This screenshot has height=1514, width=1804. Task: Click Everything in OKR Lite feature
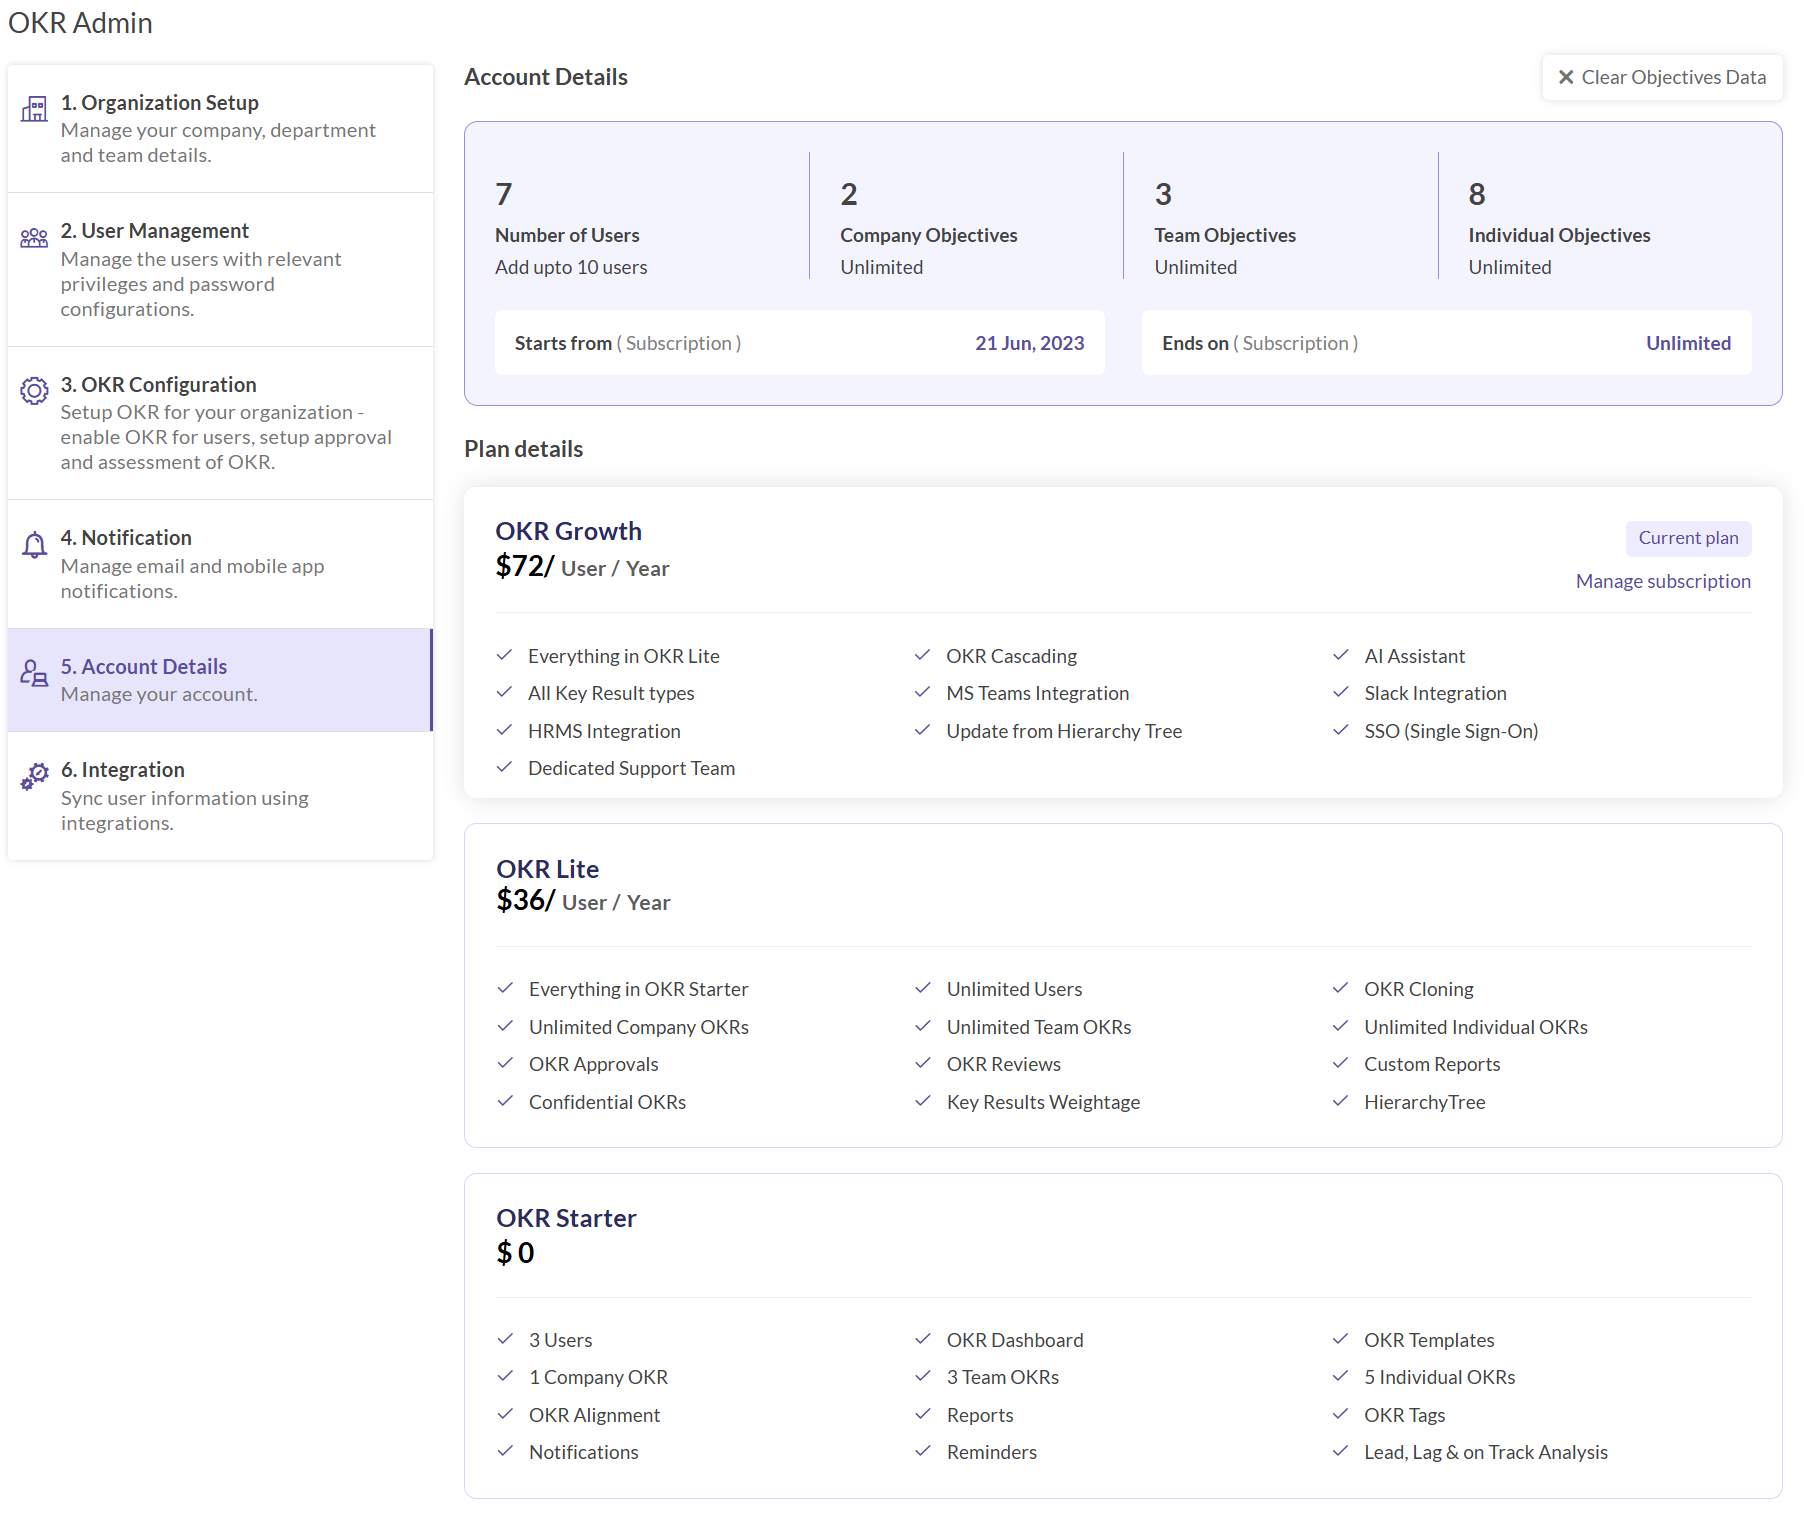click(x=624, y=656)
